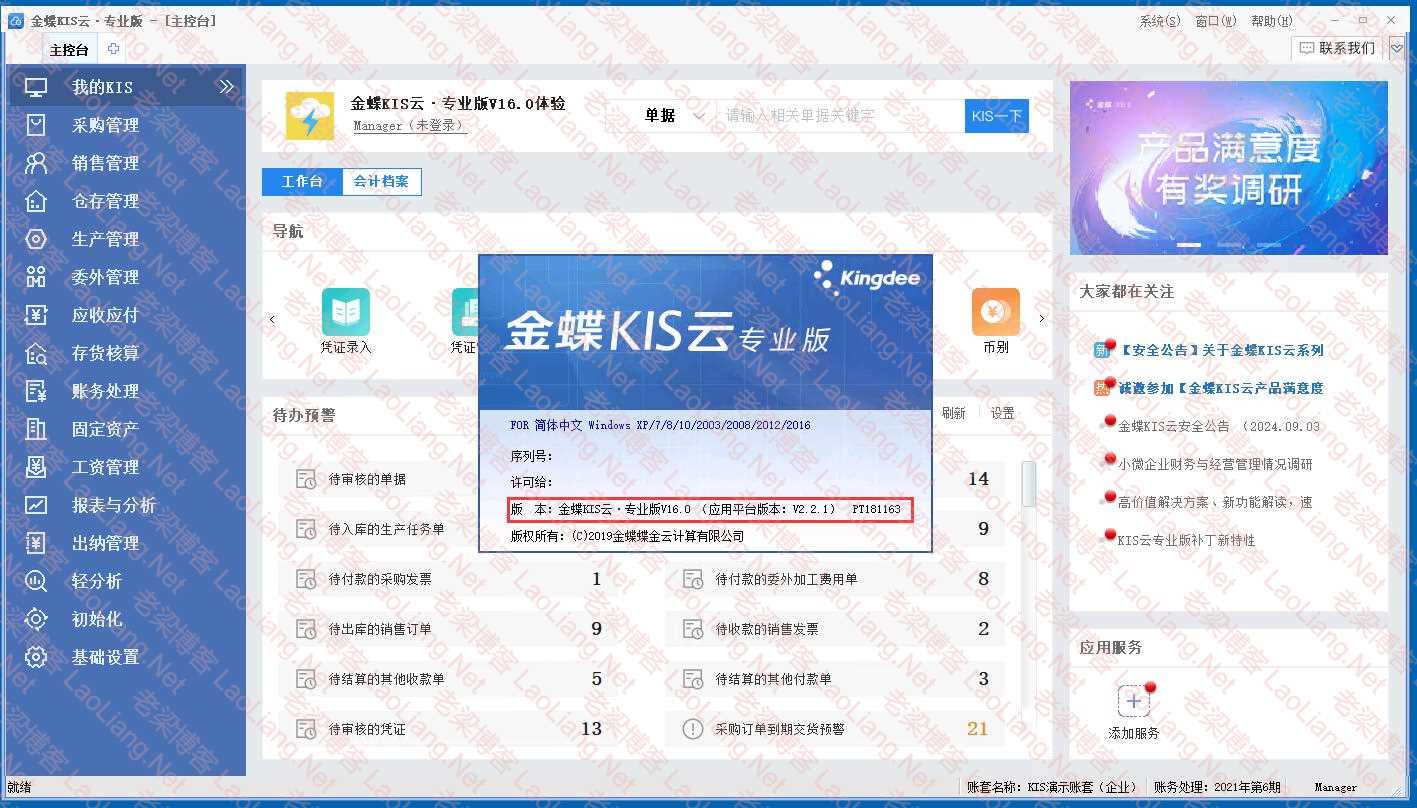The height and width of the screenshot is (808, 1417).
Task: Collapse sidebar using 我的KIS double chevron
Action: pos(226,87)
